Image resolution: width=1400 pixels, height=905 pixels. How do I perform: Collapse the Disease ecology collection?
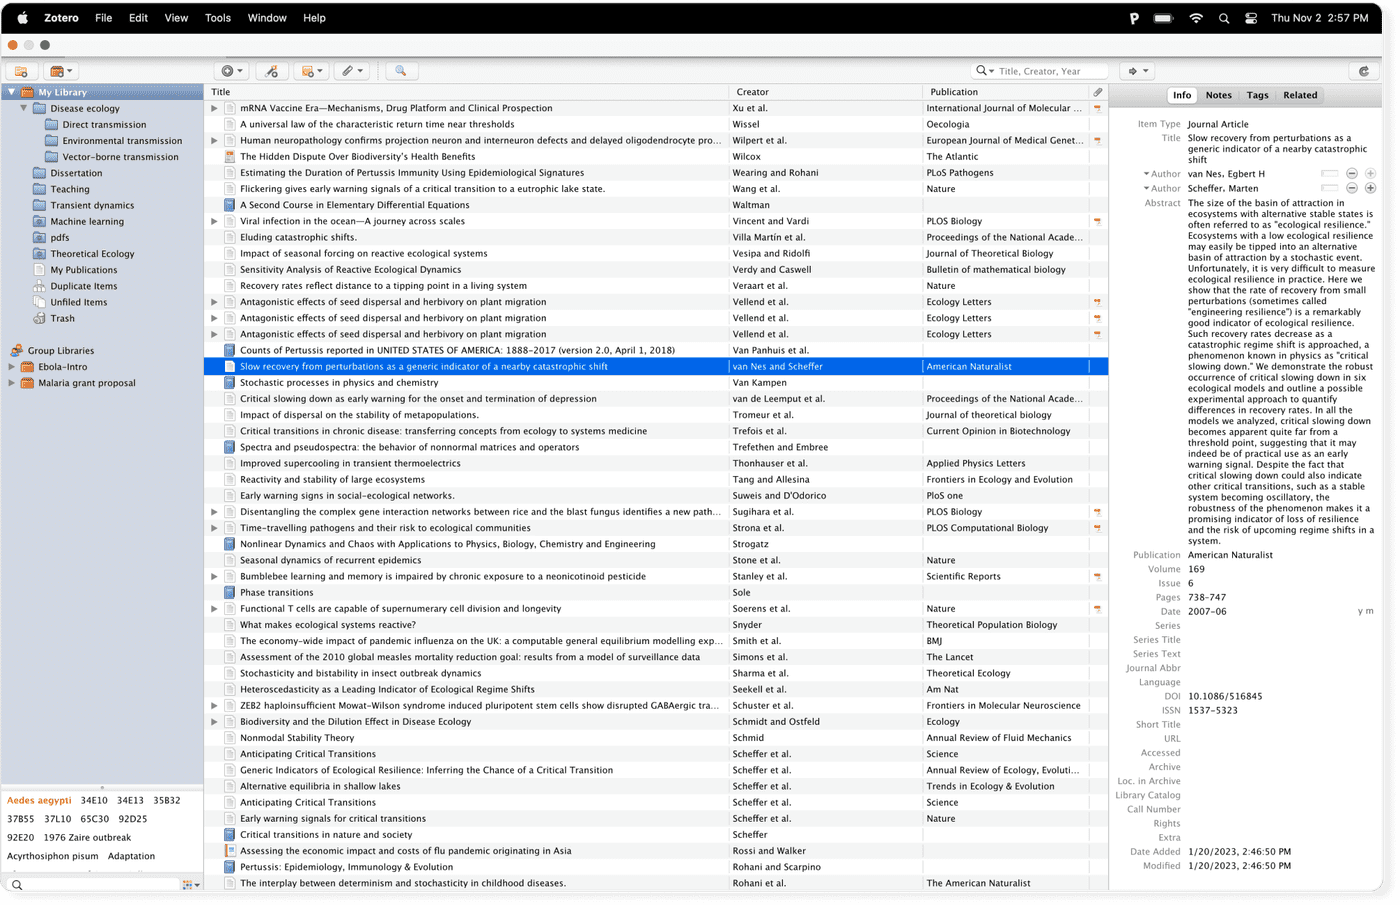pyautogui.click(x=22, y=108)
